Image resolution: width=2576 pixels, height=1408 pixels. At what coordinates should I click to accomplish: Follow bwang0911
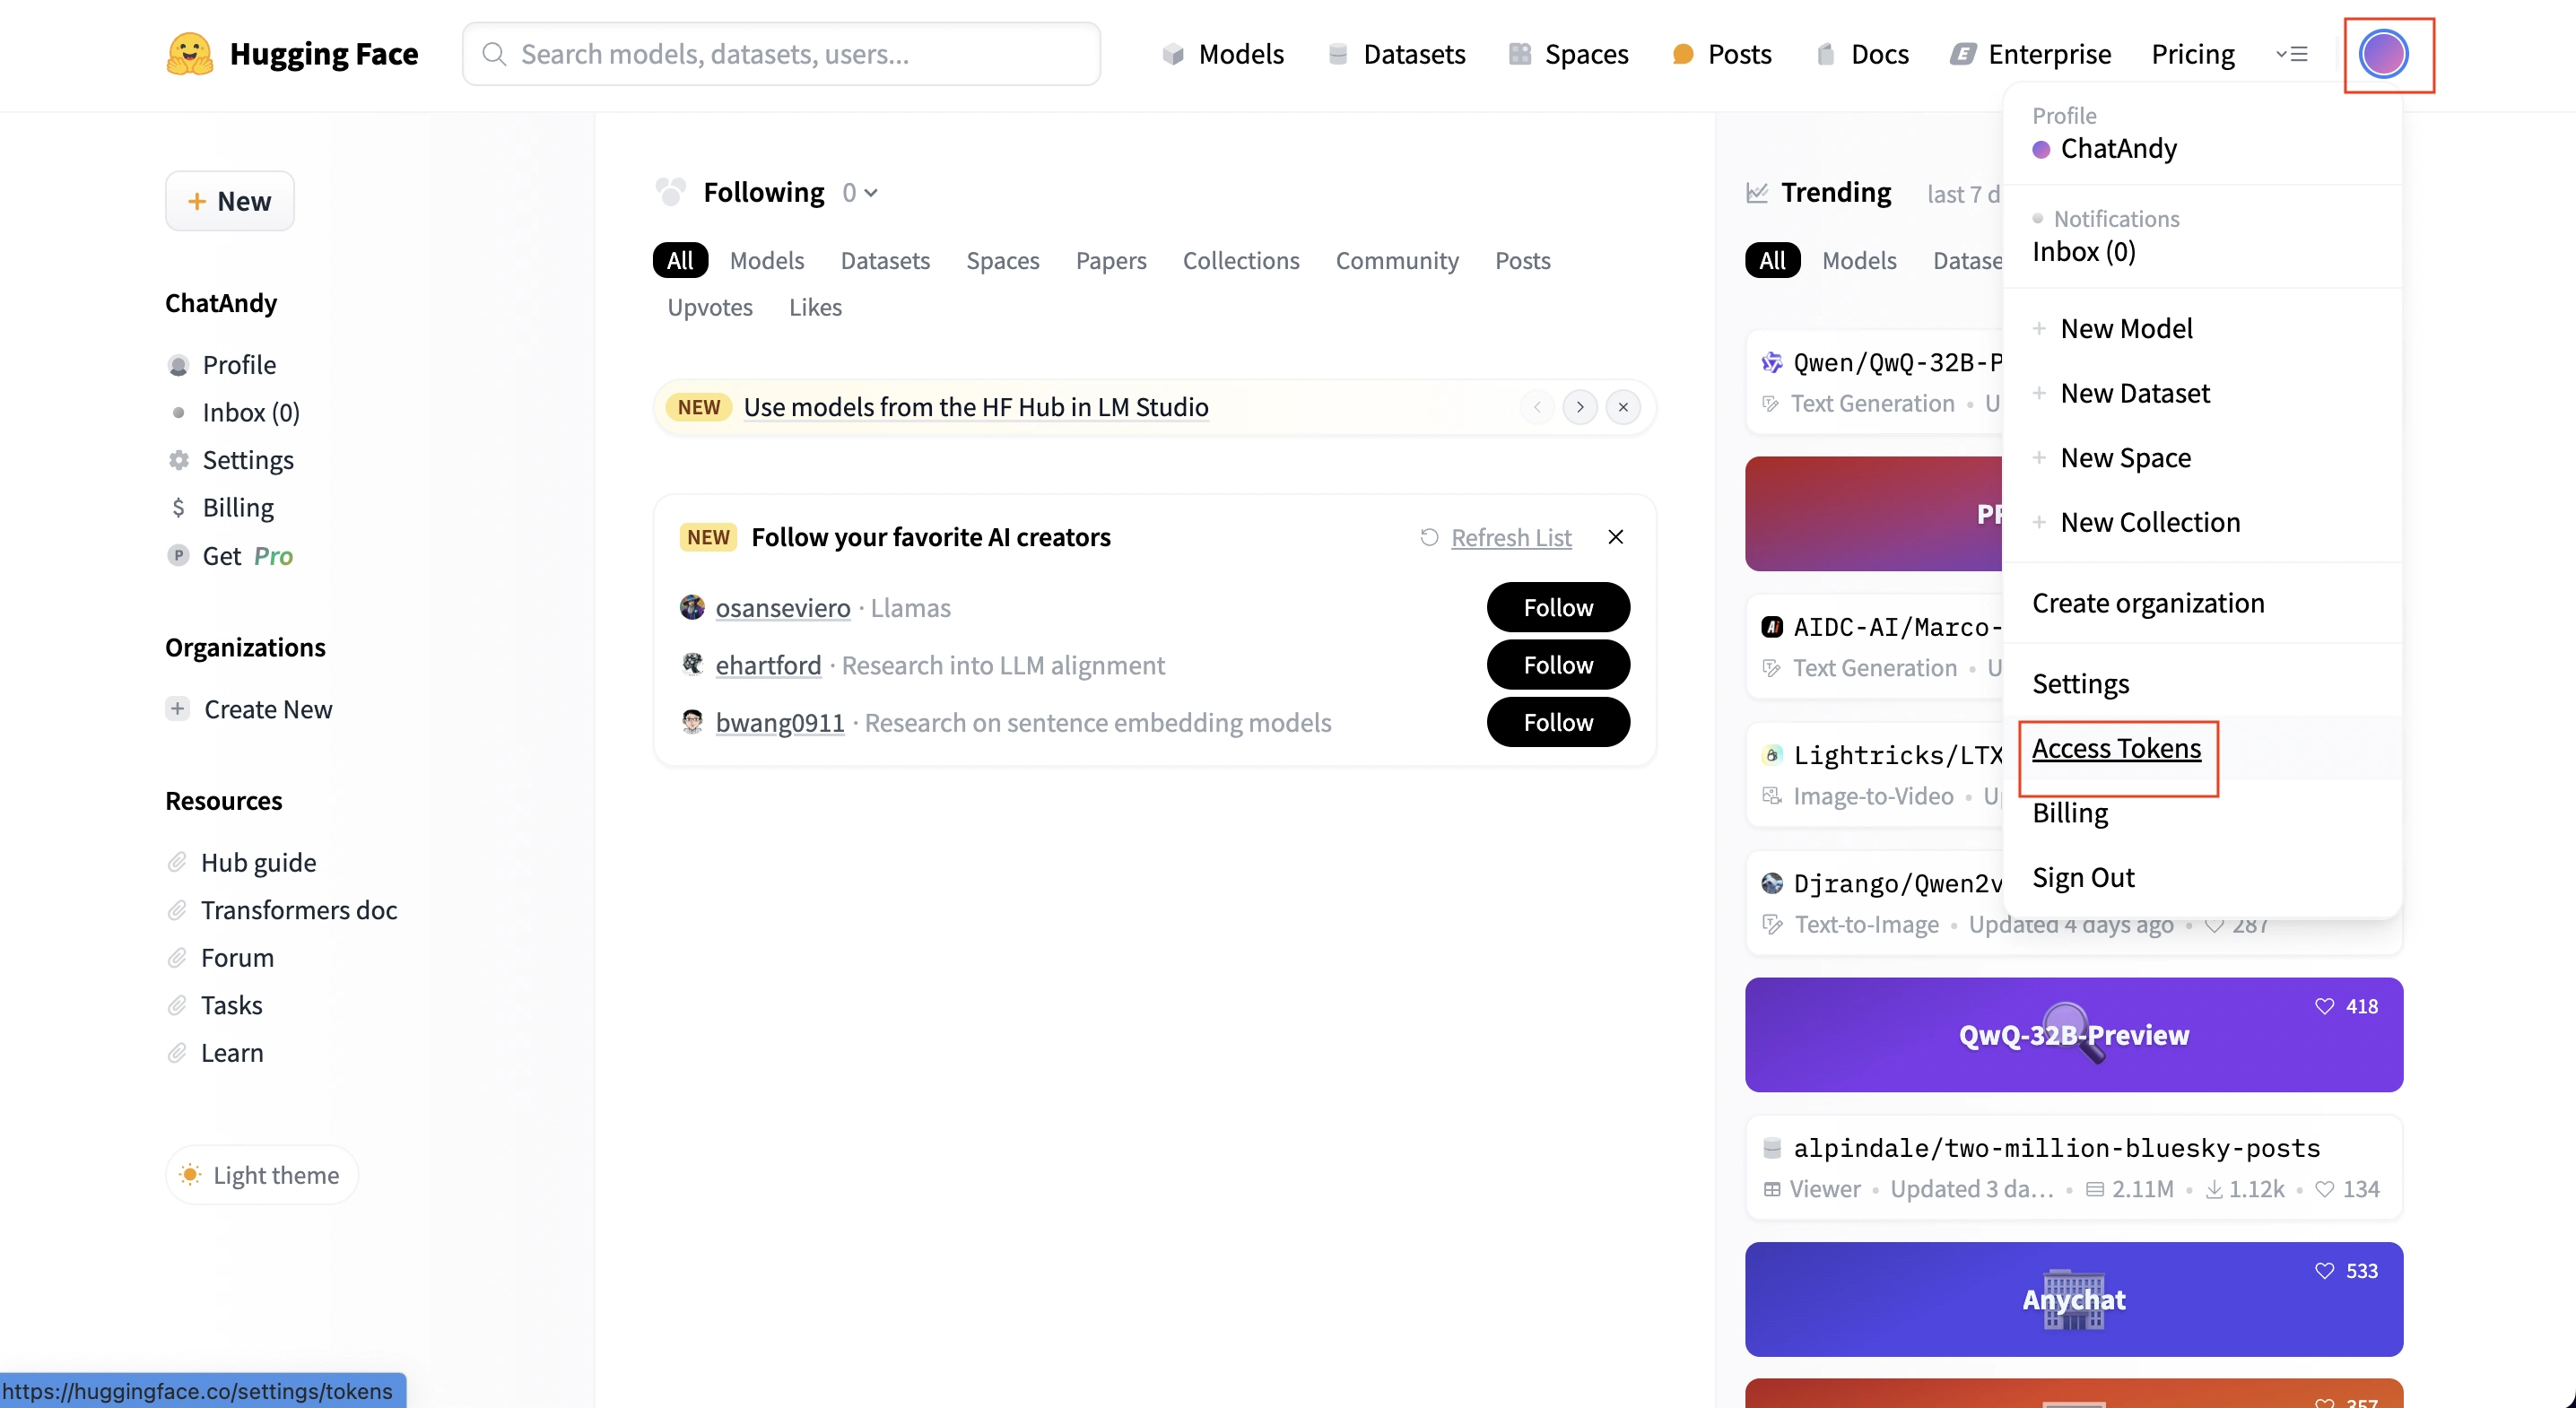(x=1558, y=722)
